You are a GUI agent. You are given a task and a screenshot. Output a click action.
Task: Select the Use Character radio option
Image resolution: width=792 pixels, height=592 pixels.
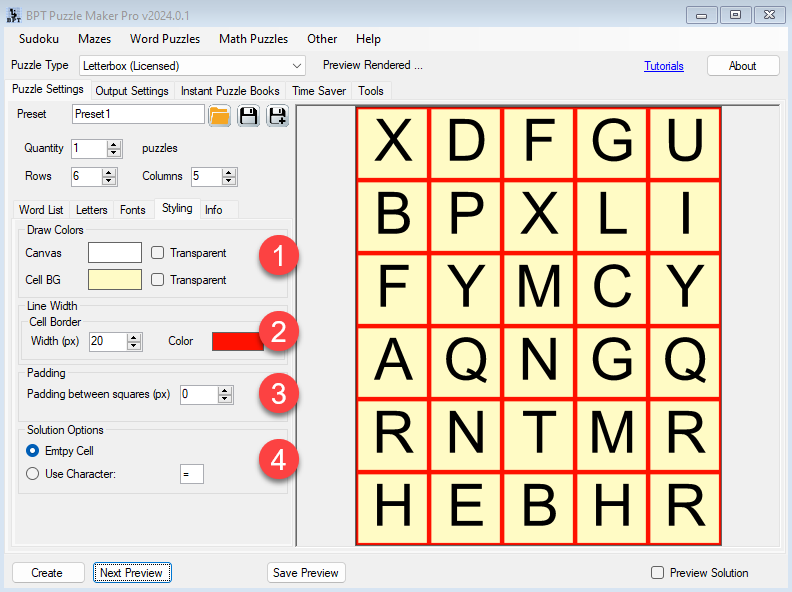pyautogui.click(x=34, y=474)
